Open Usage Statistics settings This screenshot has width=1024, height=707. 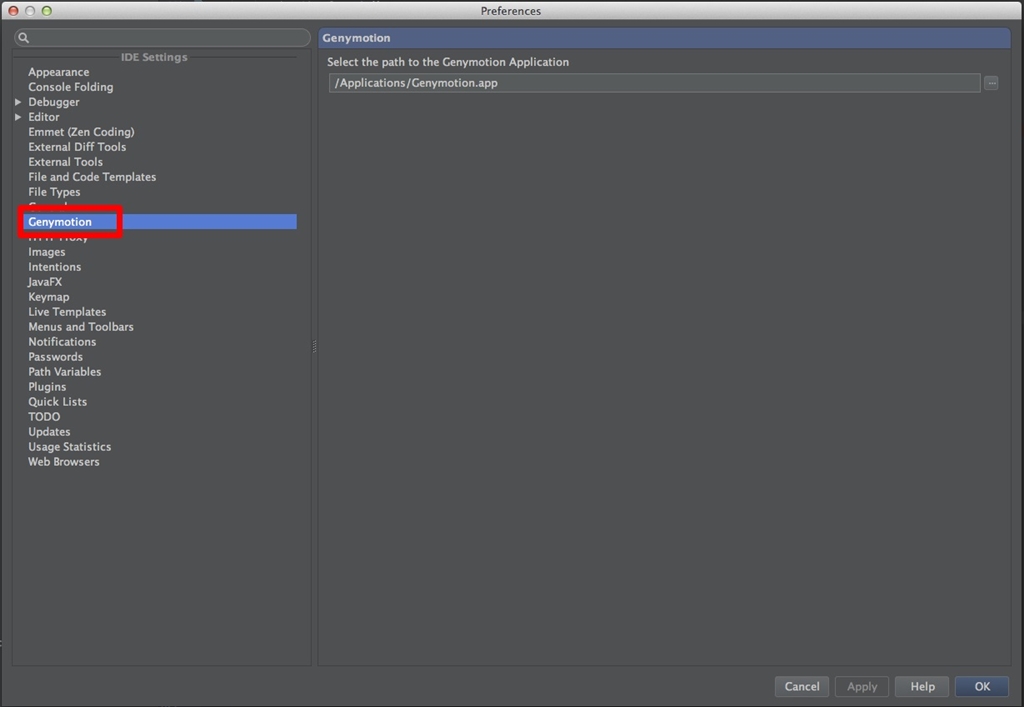(69, 447)
